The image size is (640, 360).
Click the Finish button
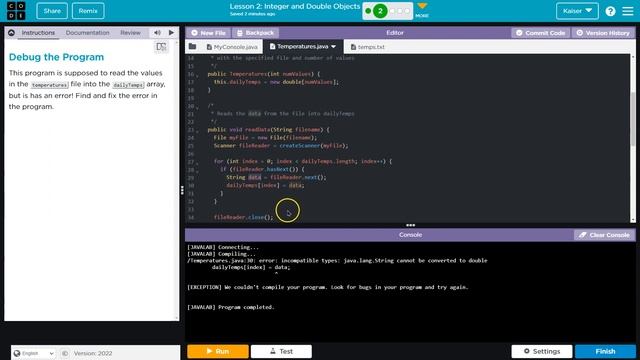click(x=605, y=351)
